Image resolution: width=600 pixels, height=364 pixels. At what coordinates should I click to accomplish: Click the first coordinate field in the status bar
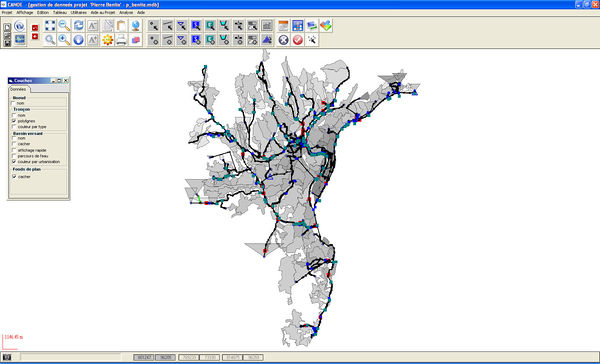point(144,357)
